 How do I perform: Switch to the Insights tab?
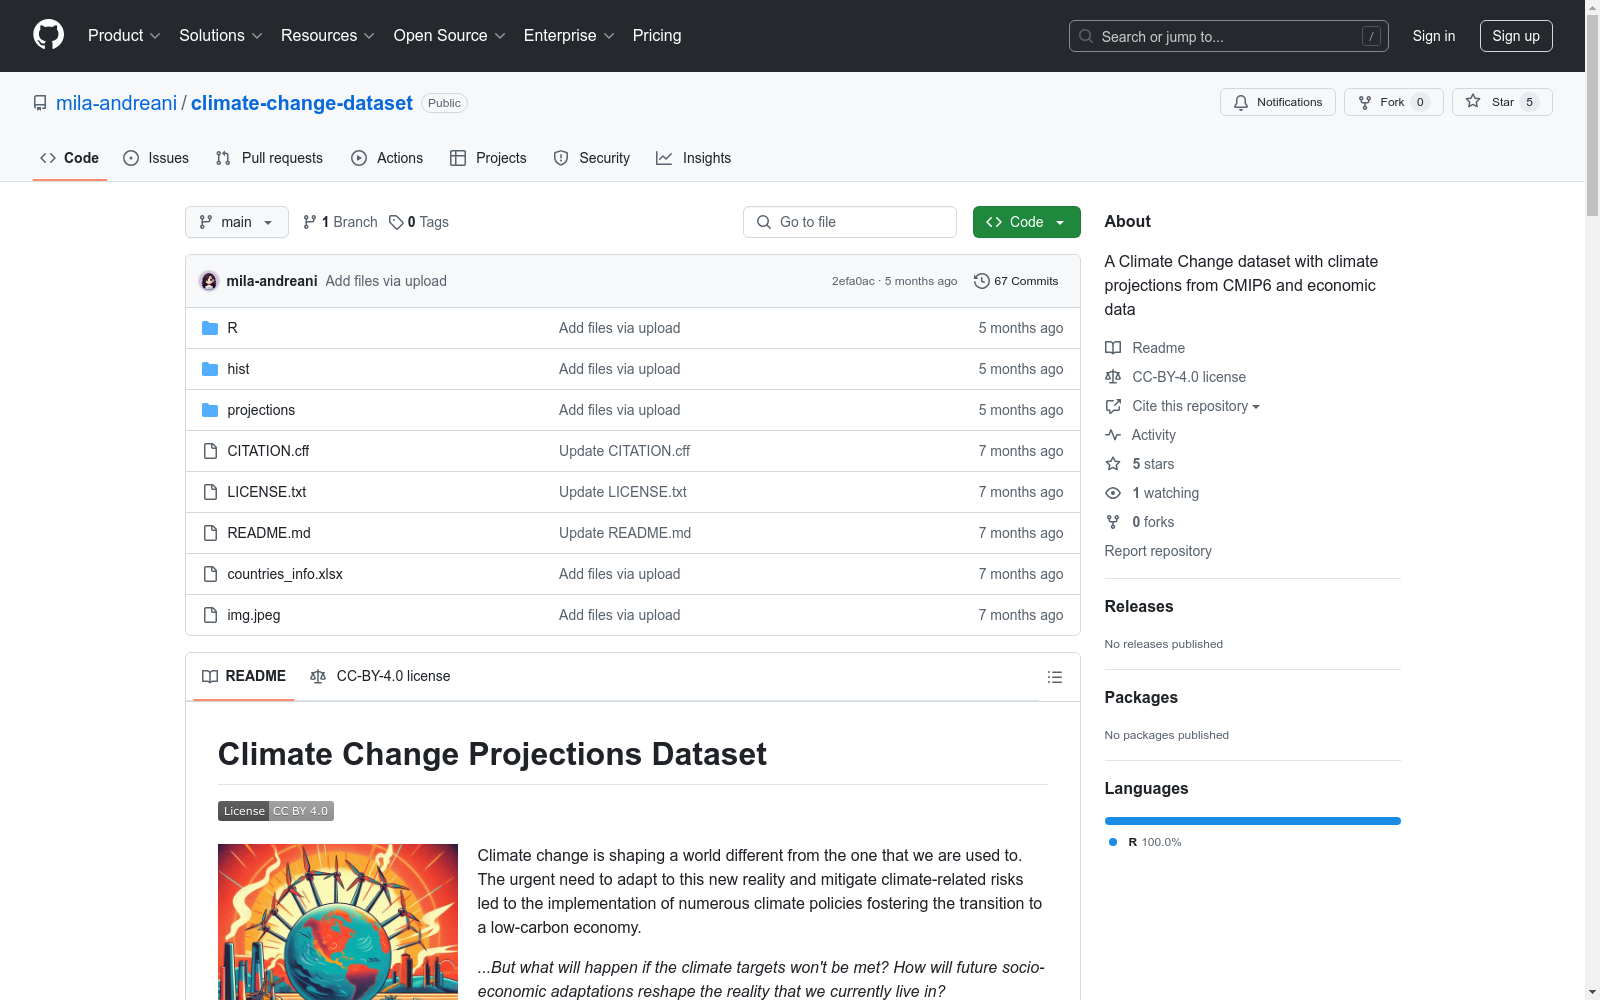click(694, 158)
